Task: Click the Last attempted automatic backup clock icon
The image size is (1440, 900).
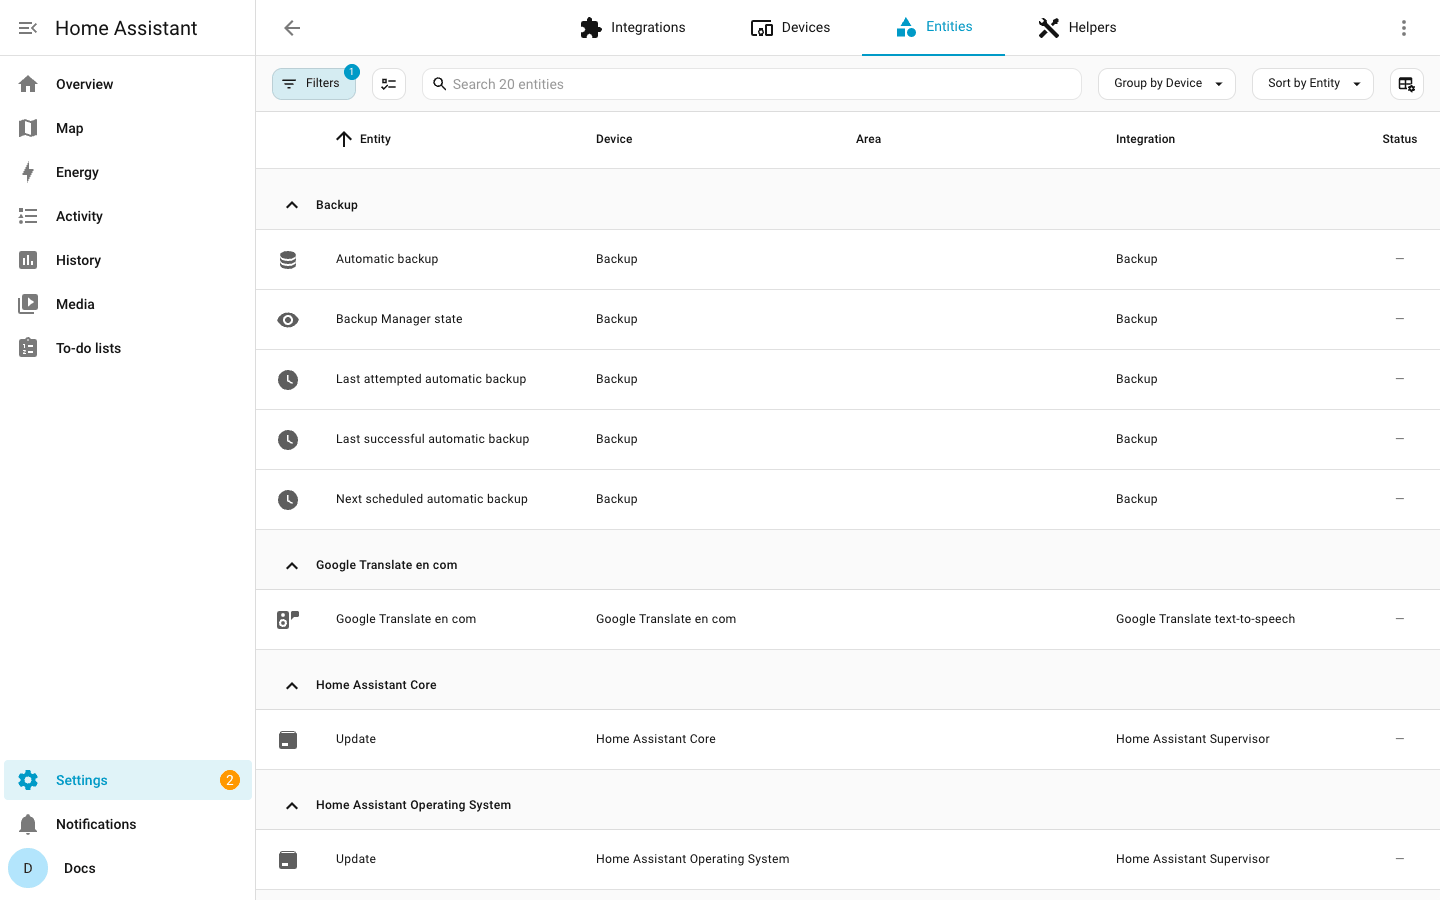Action: [x=288, y=380]
